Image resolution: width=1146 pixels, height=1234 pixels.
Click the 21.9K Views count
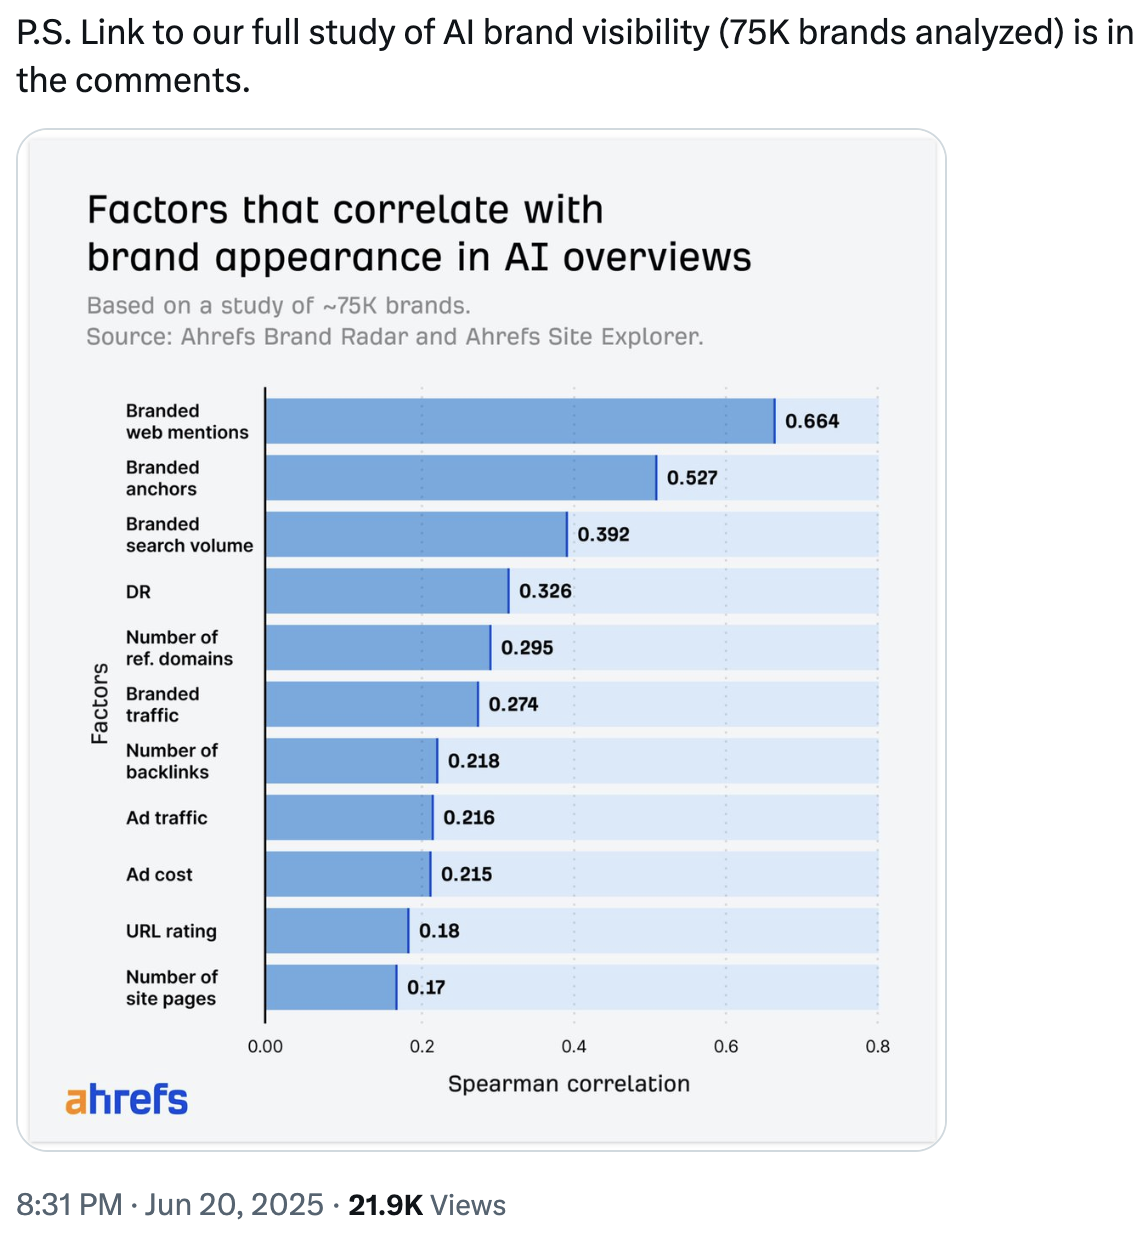point(426,1205)
